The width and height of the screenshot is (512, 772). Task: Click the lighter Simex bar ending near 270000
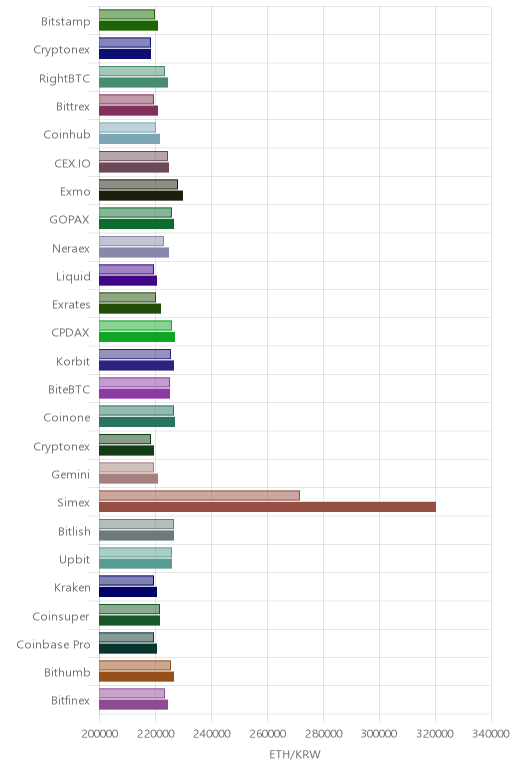199,495
